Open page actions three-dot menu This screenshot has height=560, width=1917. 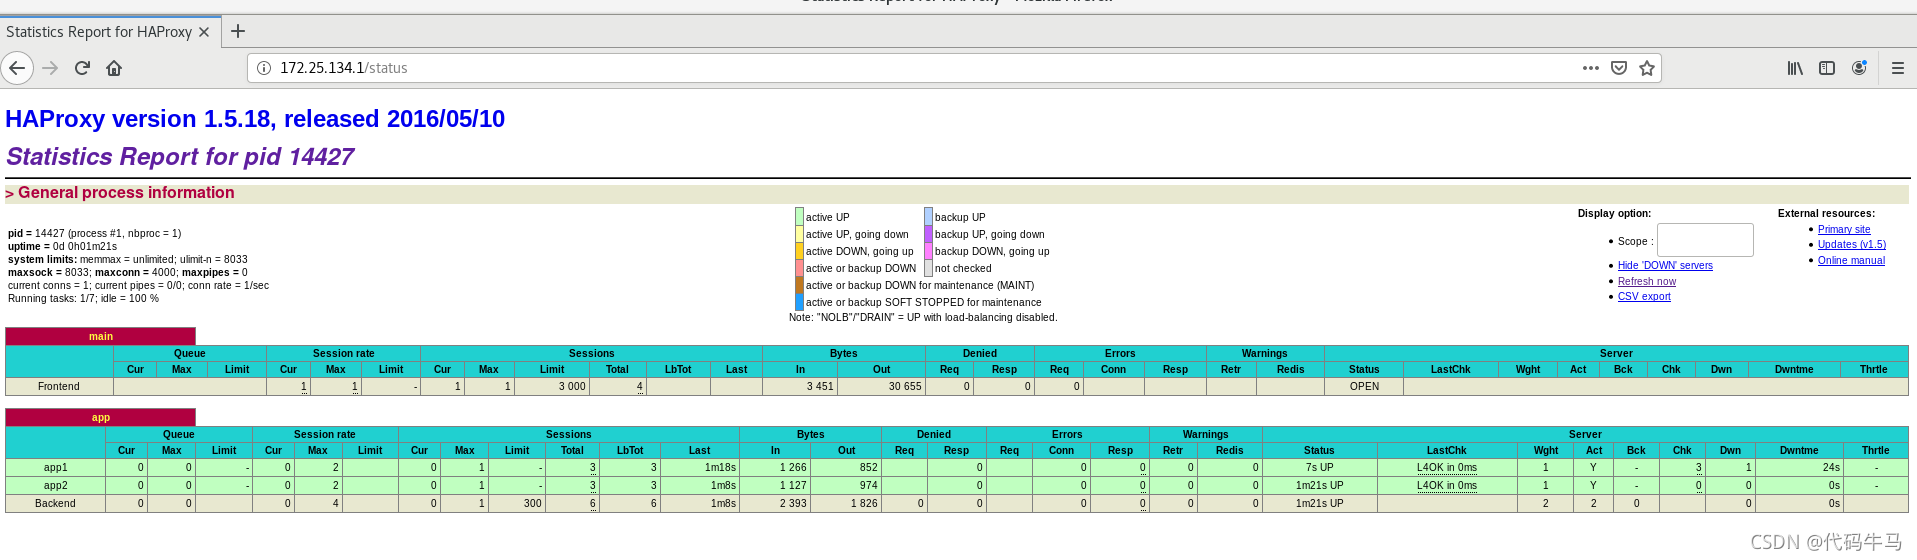click(x=1591, y=68)
